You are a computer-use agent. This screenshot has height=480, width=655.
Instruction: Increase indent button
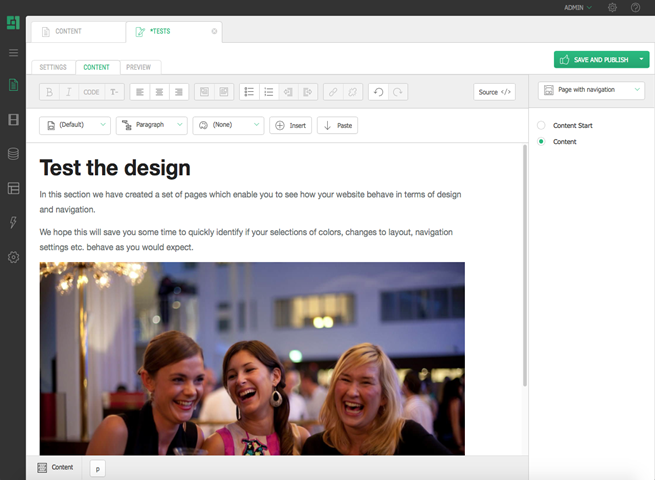308,92
